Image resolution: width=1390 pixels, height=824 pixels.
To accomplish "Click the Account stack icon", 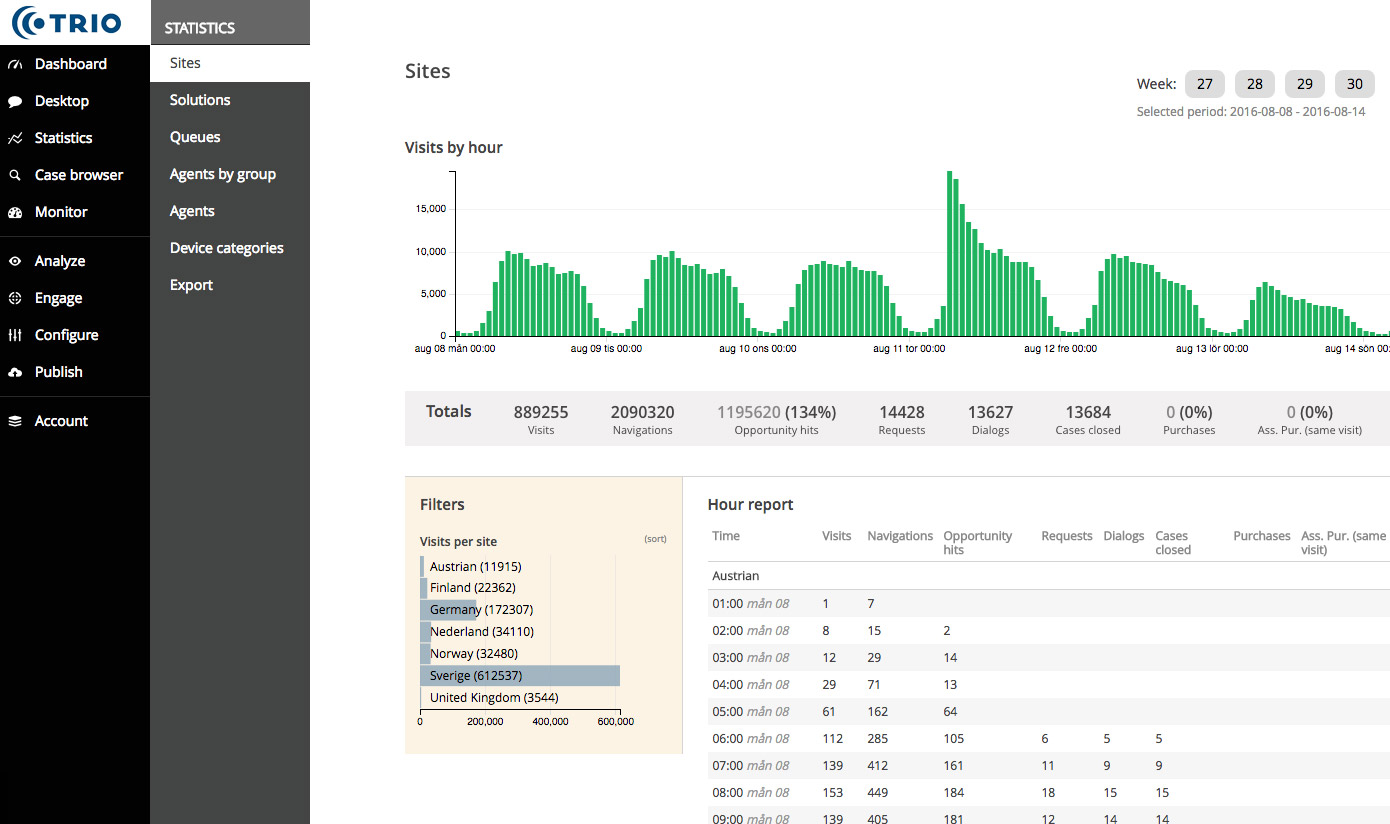I will click(x=15, y=421).
